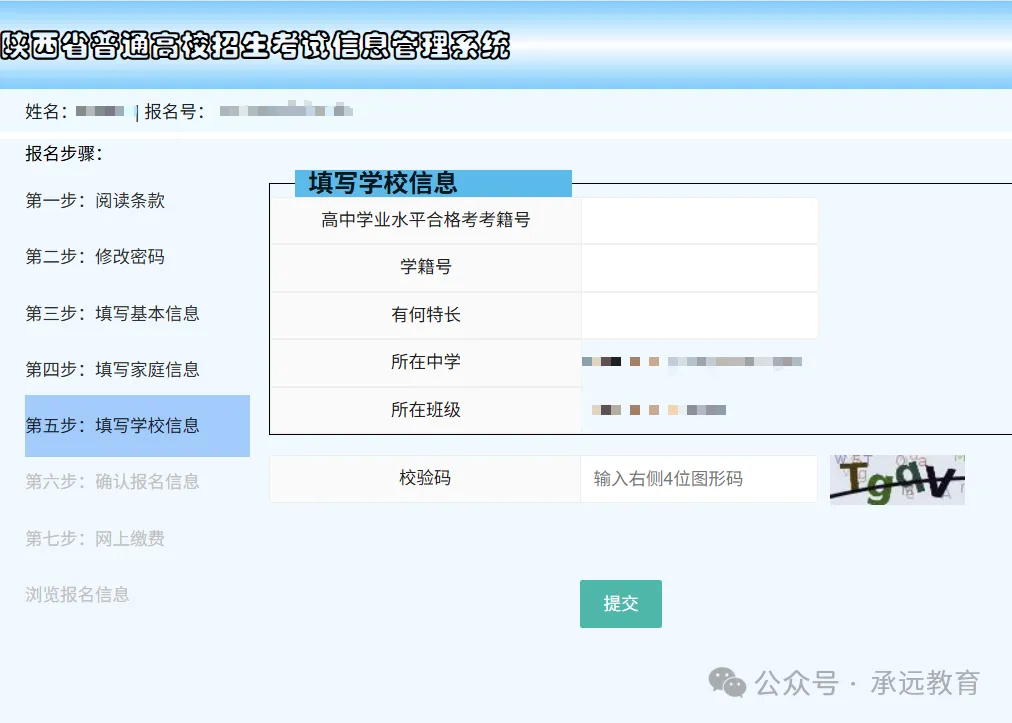Viewport: 1012px width, 723px height.
Task: Focus the 校验码 verification code input field
Action: point(699,478)
